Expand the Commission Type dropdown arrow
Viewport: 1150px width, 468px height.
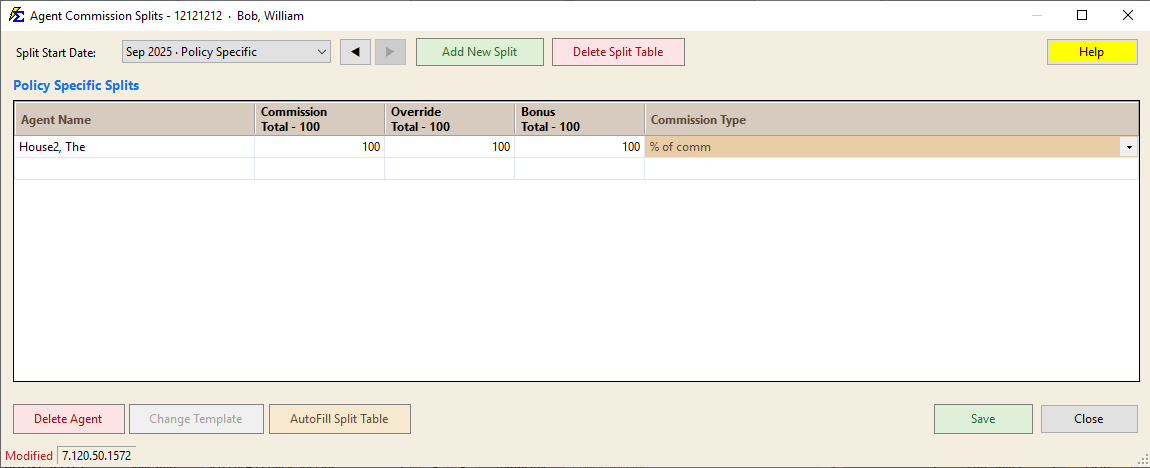(1129, 147)
